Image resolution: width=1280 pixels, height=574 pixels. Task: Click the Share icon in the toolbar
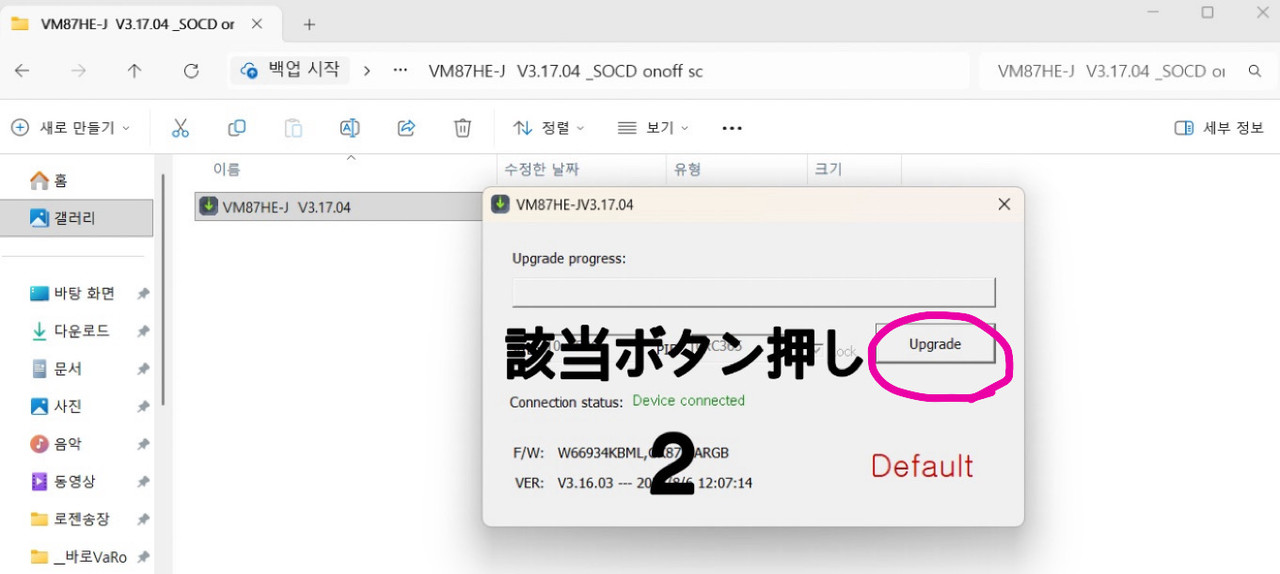coord(406,128)
